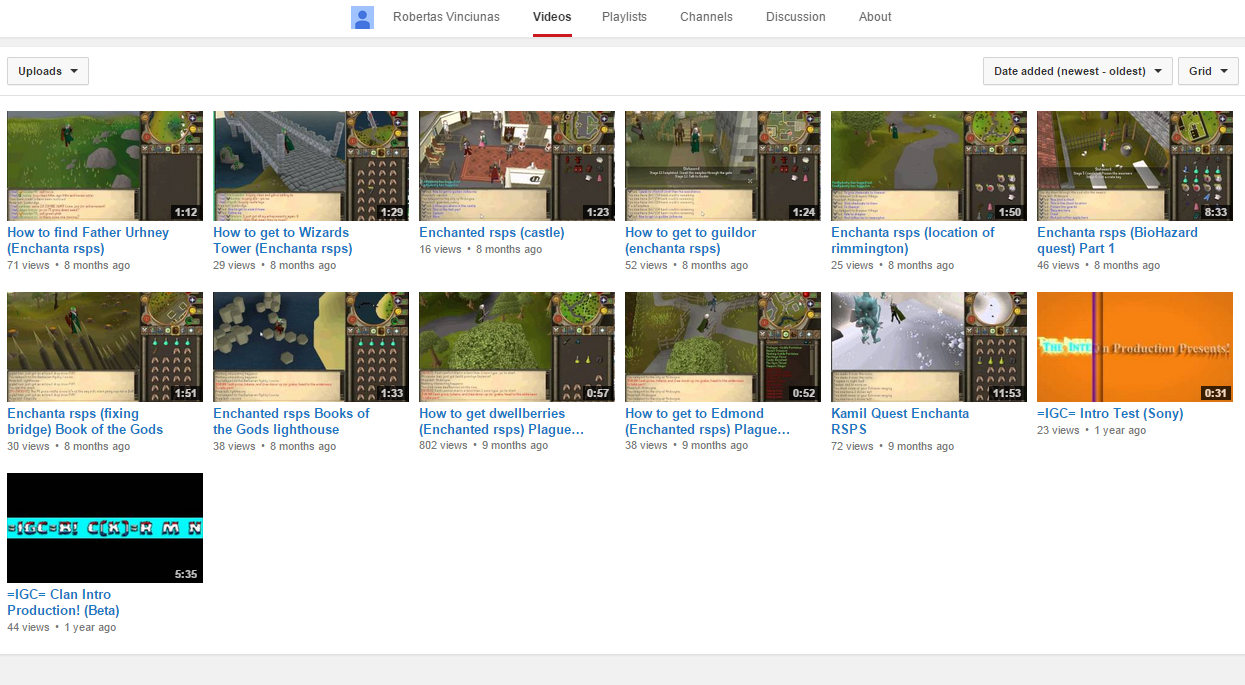Click 'Enchanted rsps Books of the Gods lighthouse' title

point(291,421)
